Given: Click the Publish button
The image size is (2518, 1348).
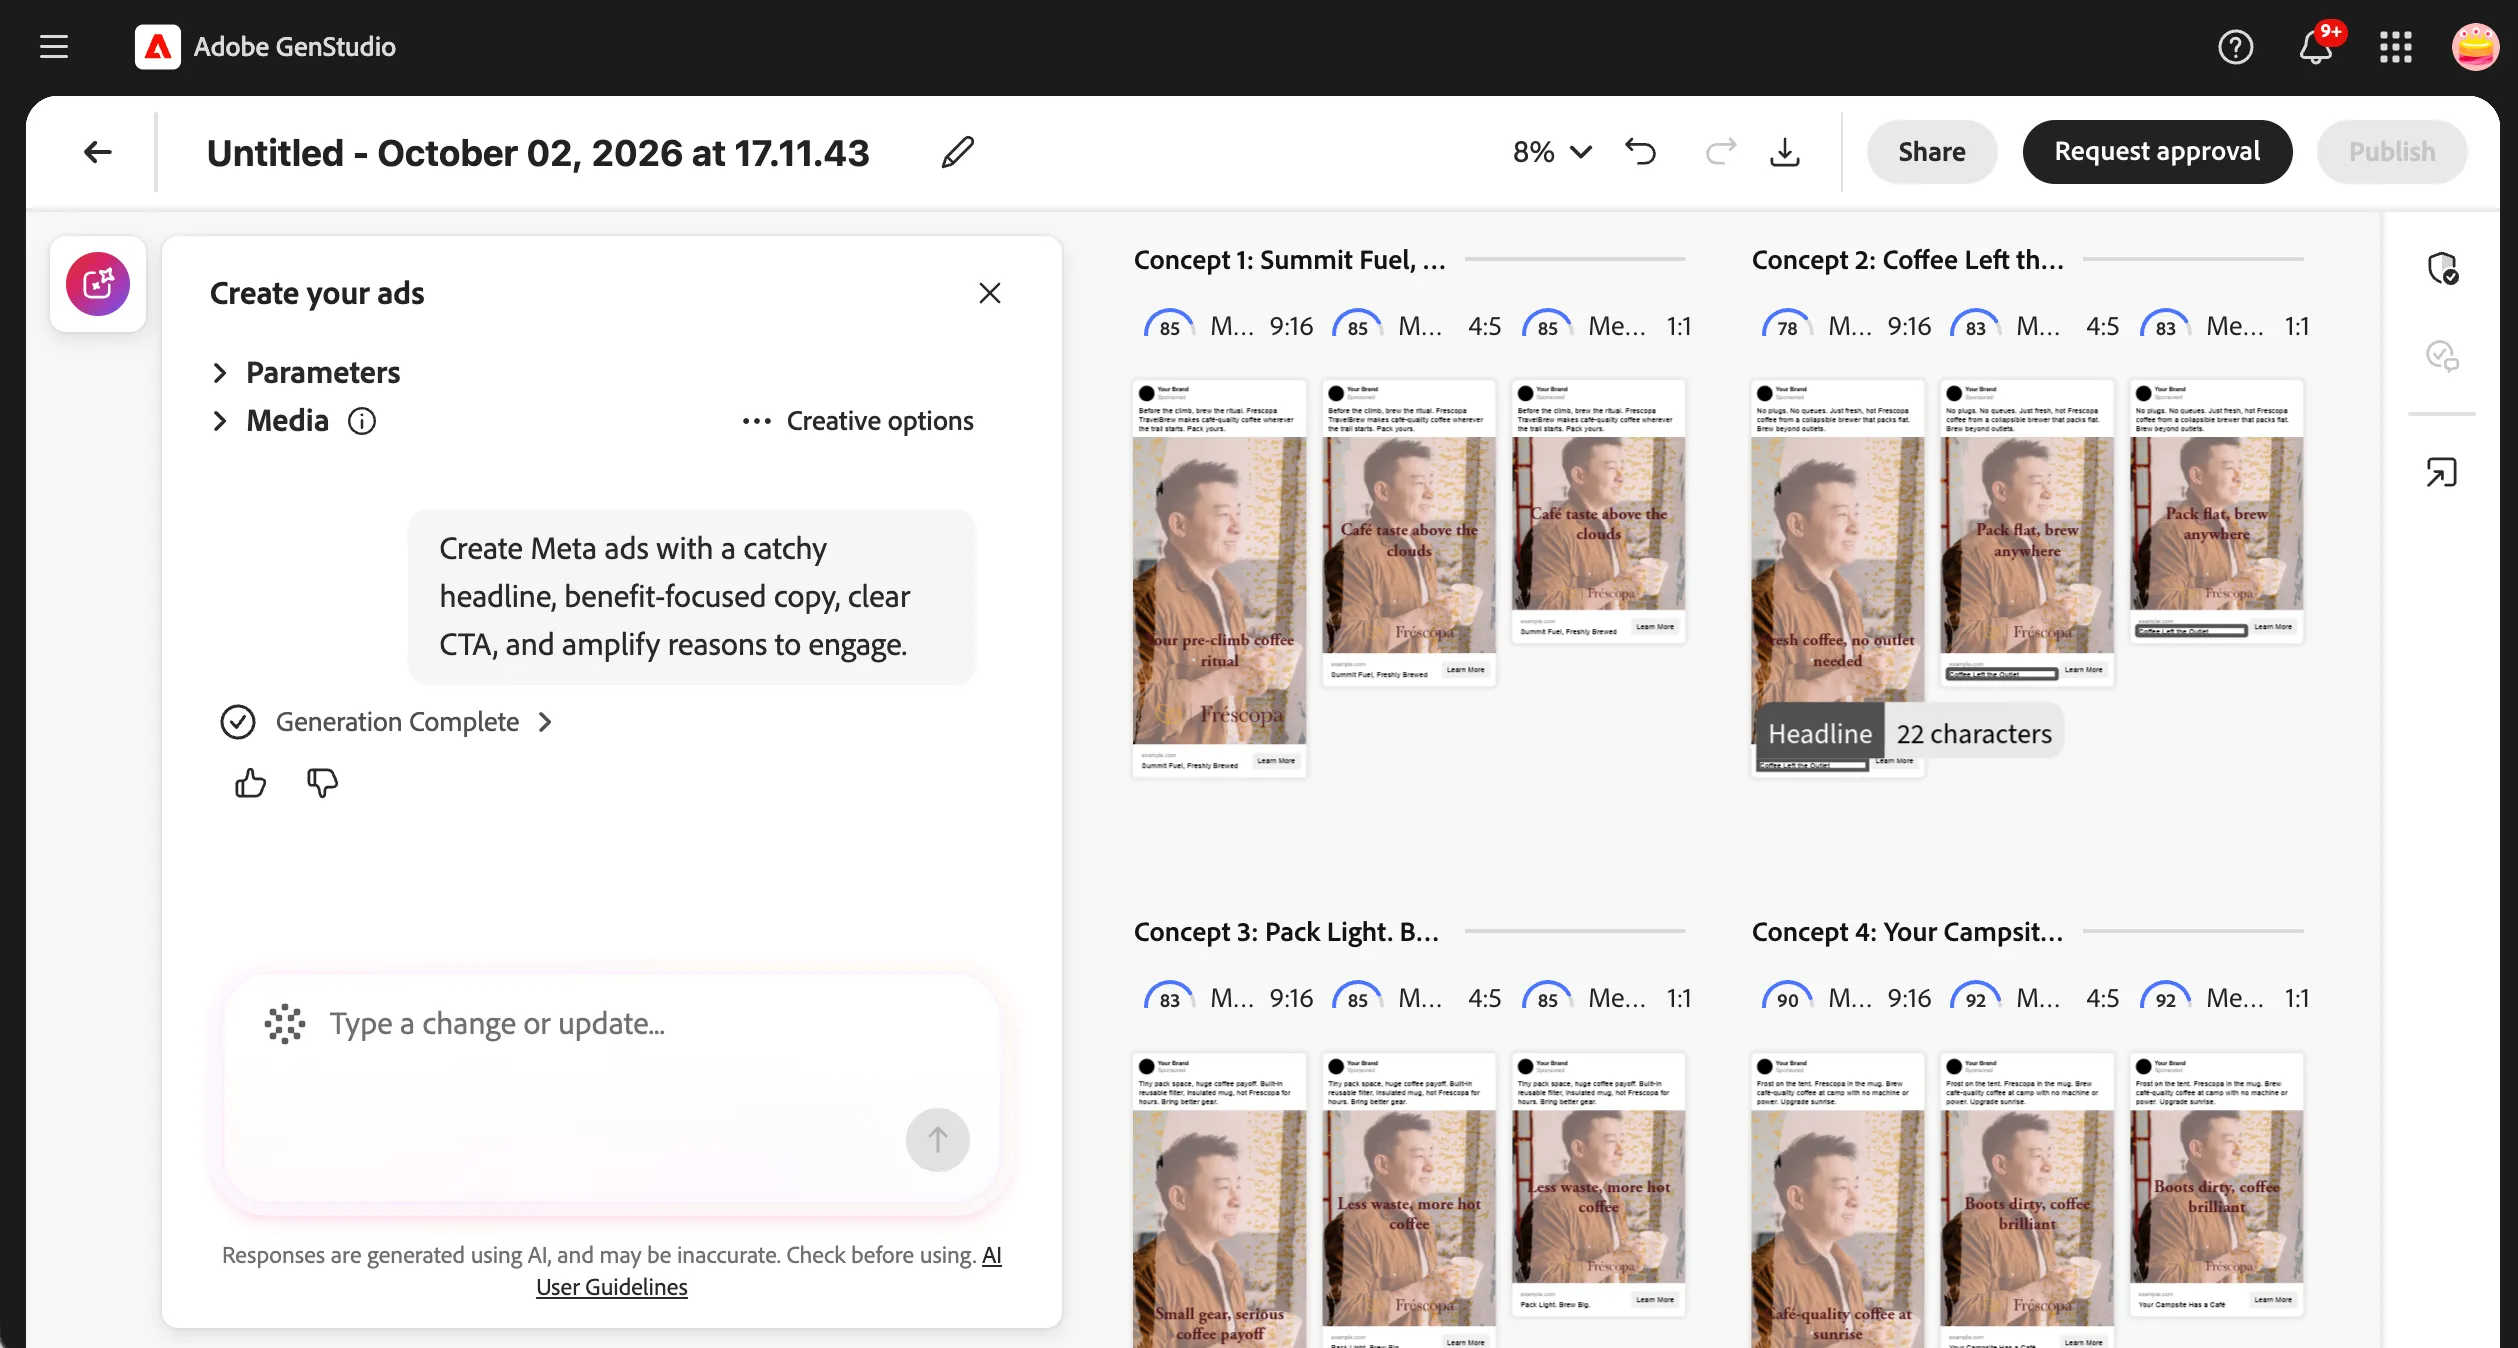Looking at the screenshot, I should coord(2392,152).
